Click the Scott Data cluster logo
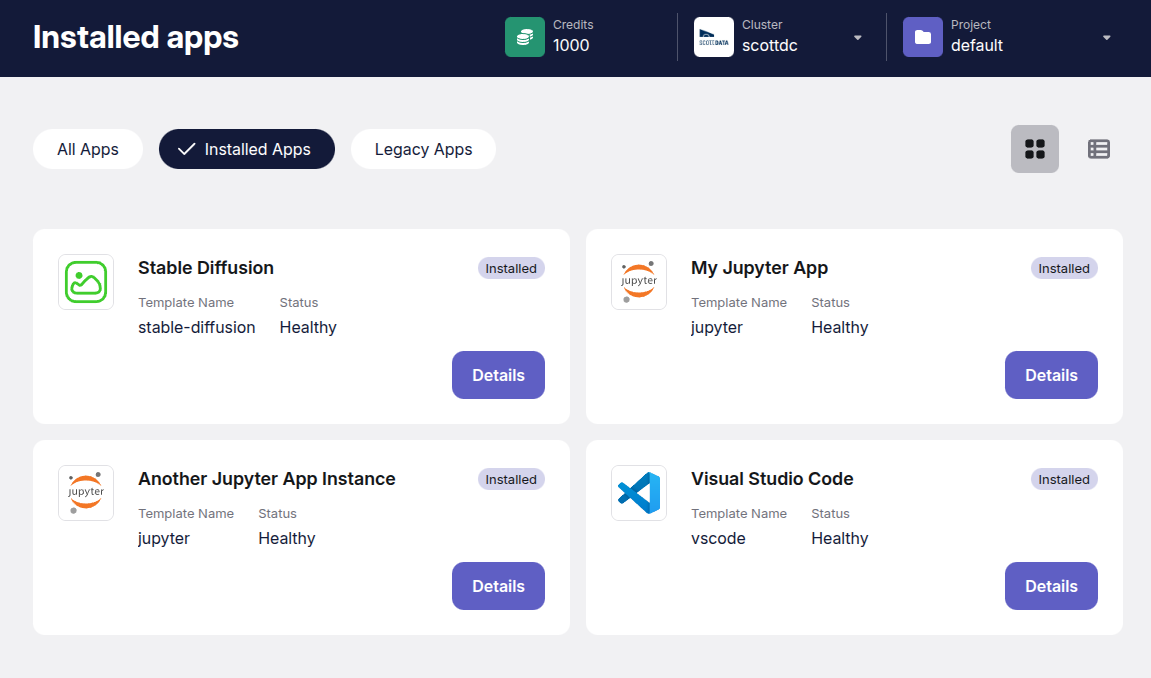This screenshot has width=1151, height=678. coord(714,37)
